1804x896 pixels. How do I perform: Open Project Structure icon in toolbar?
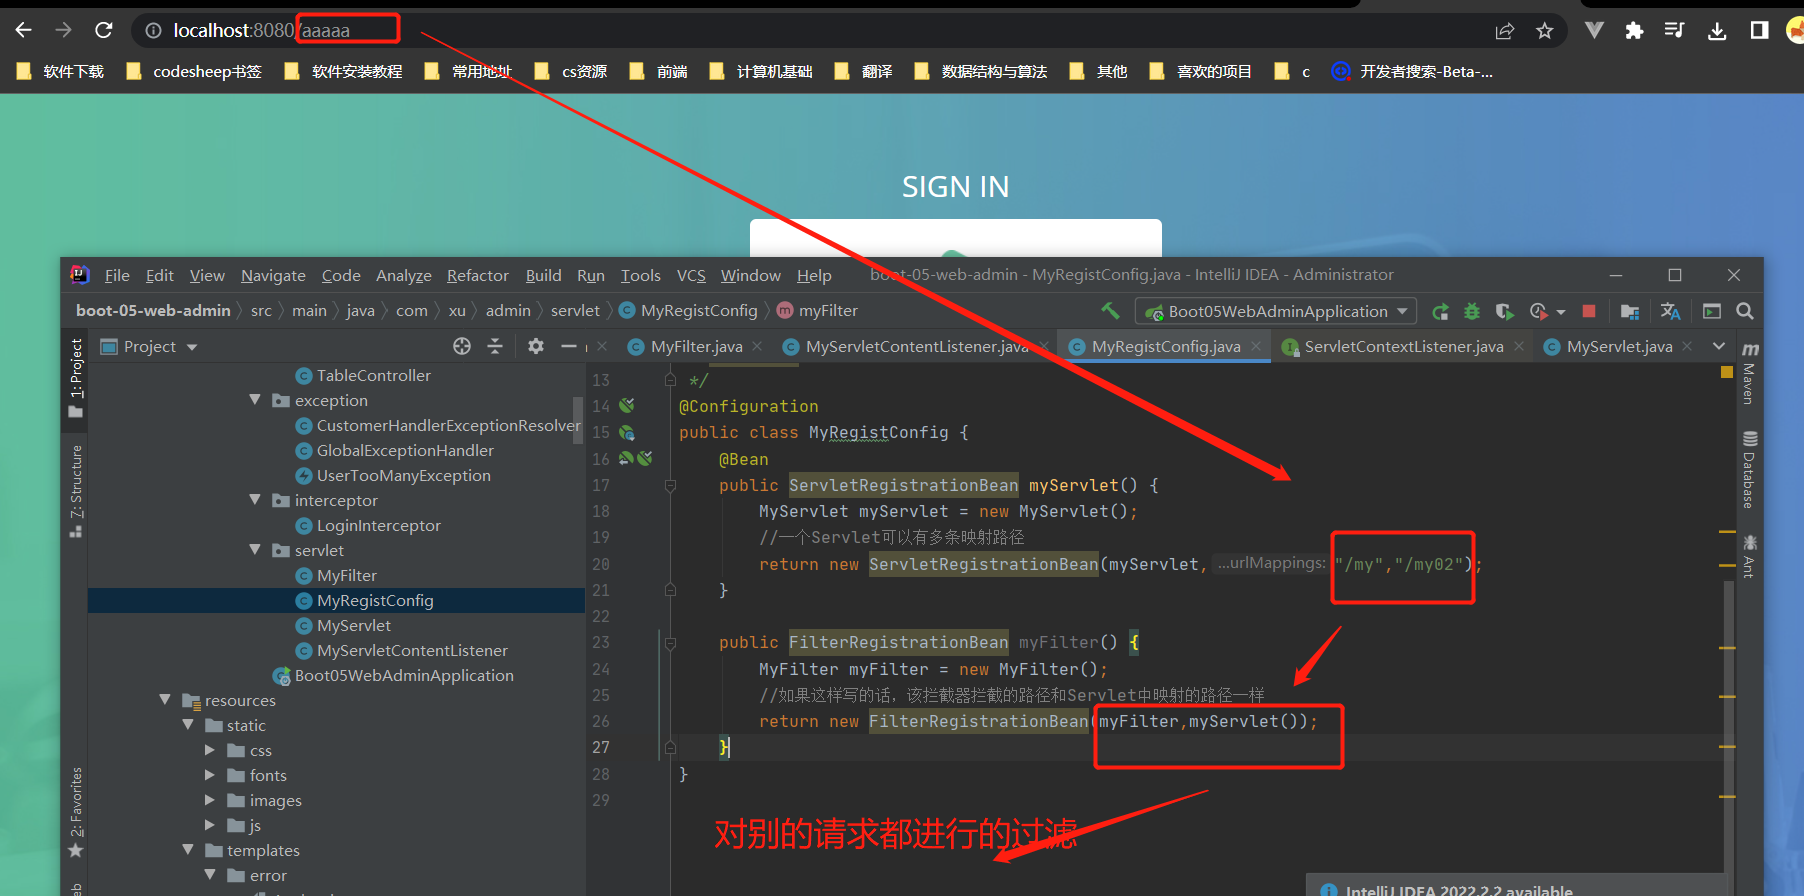[x=1630, y=311]
